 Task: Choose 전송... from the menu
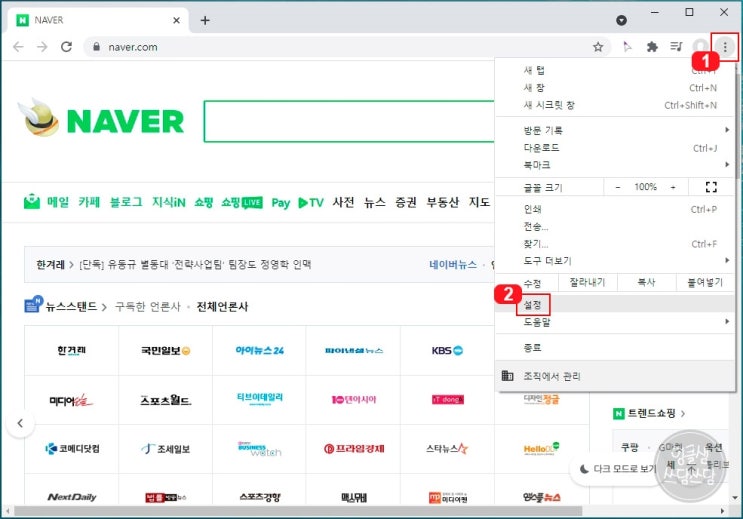point(615,227)
